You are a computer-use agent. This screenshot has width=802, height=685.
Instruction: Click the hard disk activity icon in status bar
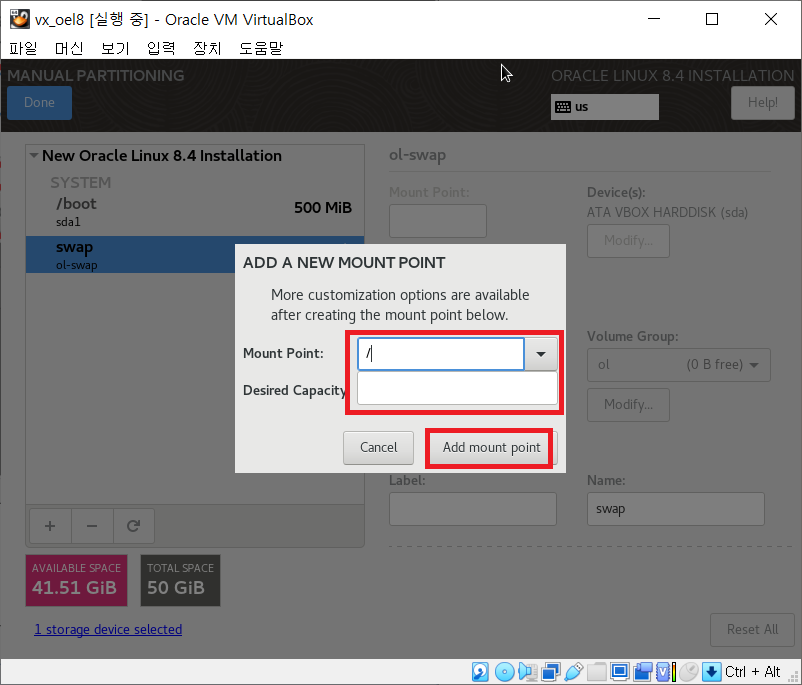pyautogui.click(x=480, y=671)
